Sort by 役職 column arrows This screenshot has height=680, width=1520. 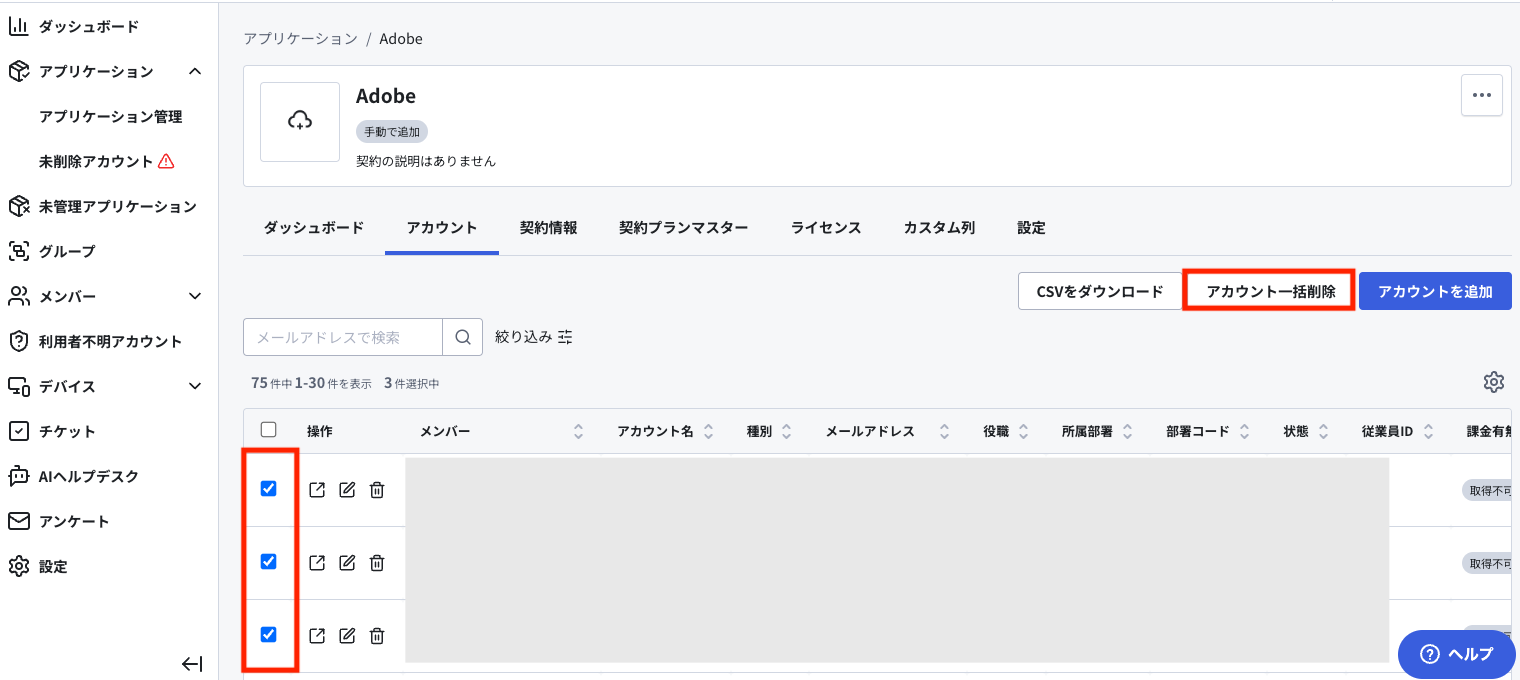click(x=1023, y=432)
